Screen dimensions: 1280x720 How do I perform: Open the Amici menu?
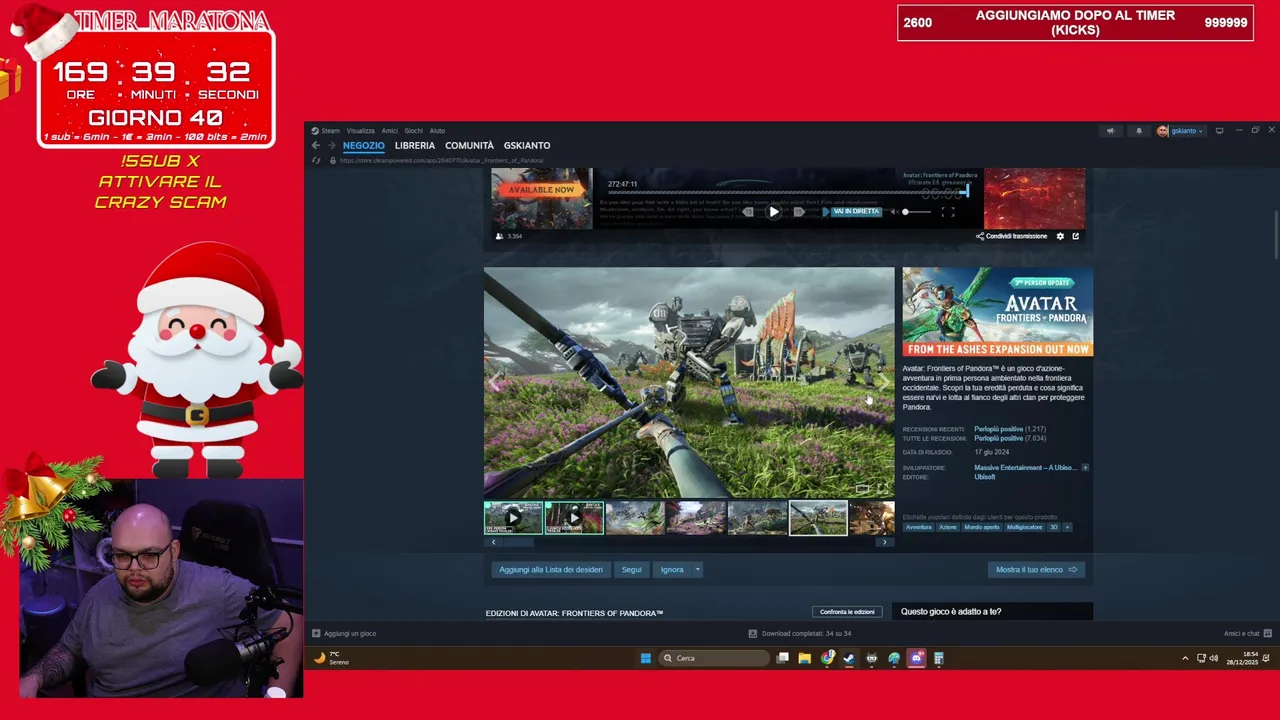tap(389, 130)
